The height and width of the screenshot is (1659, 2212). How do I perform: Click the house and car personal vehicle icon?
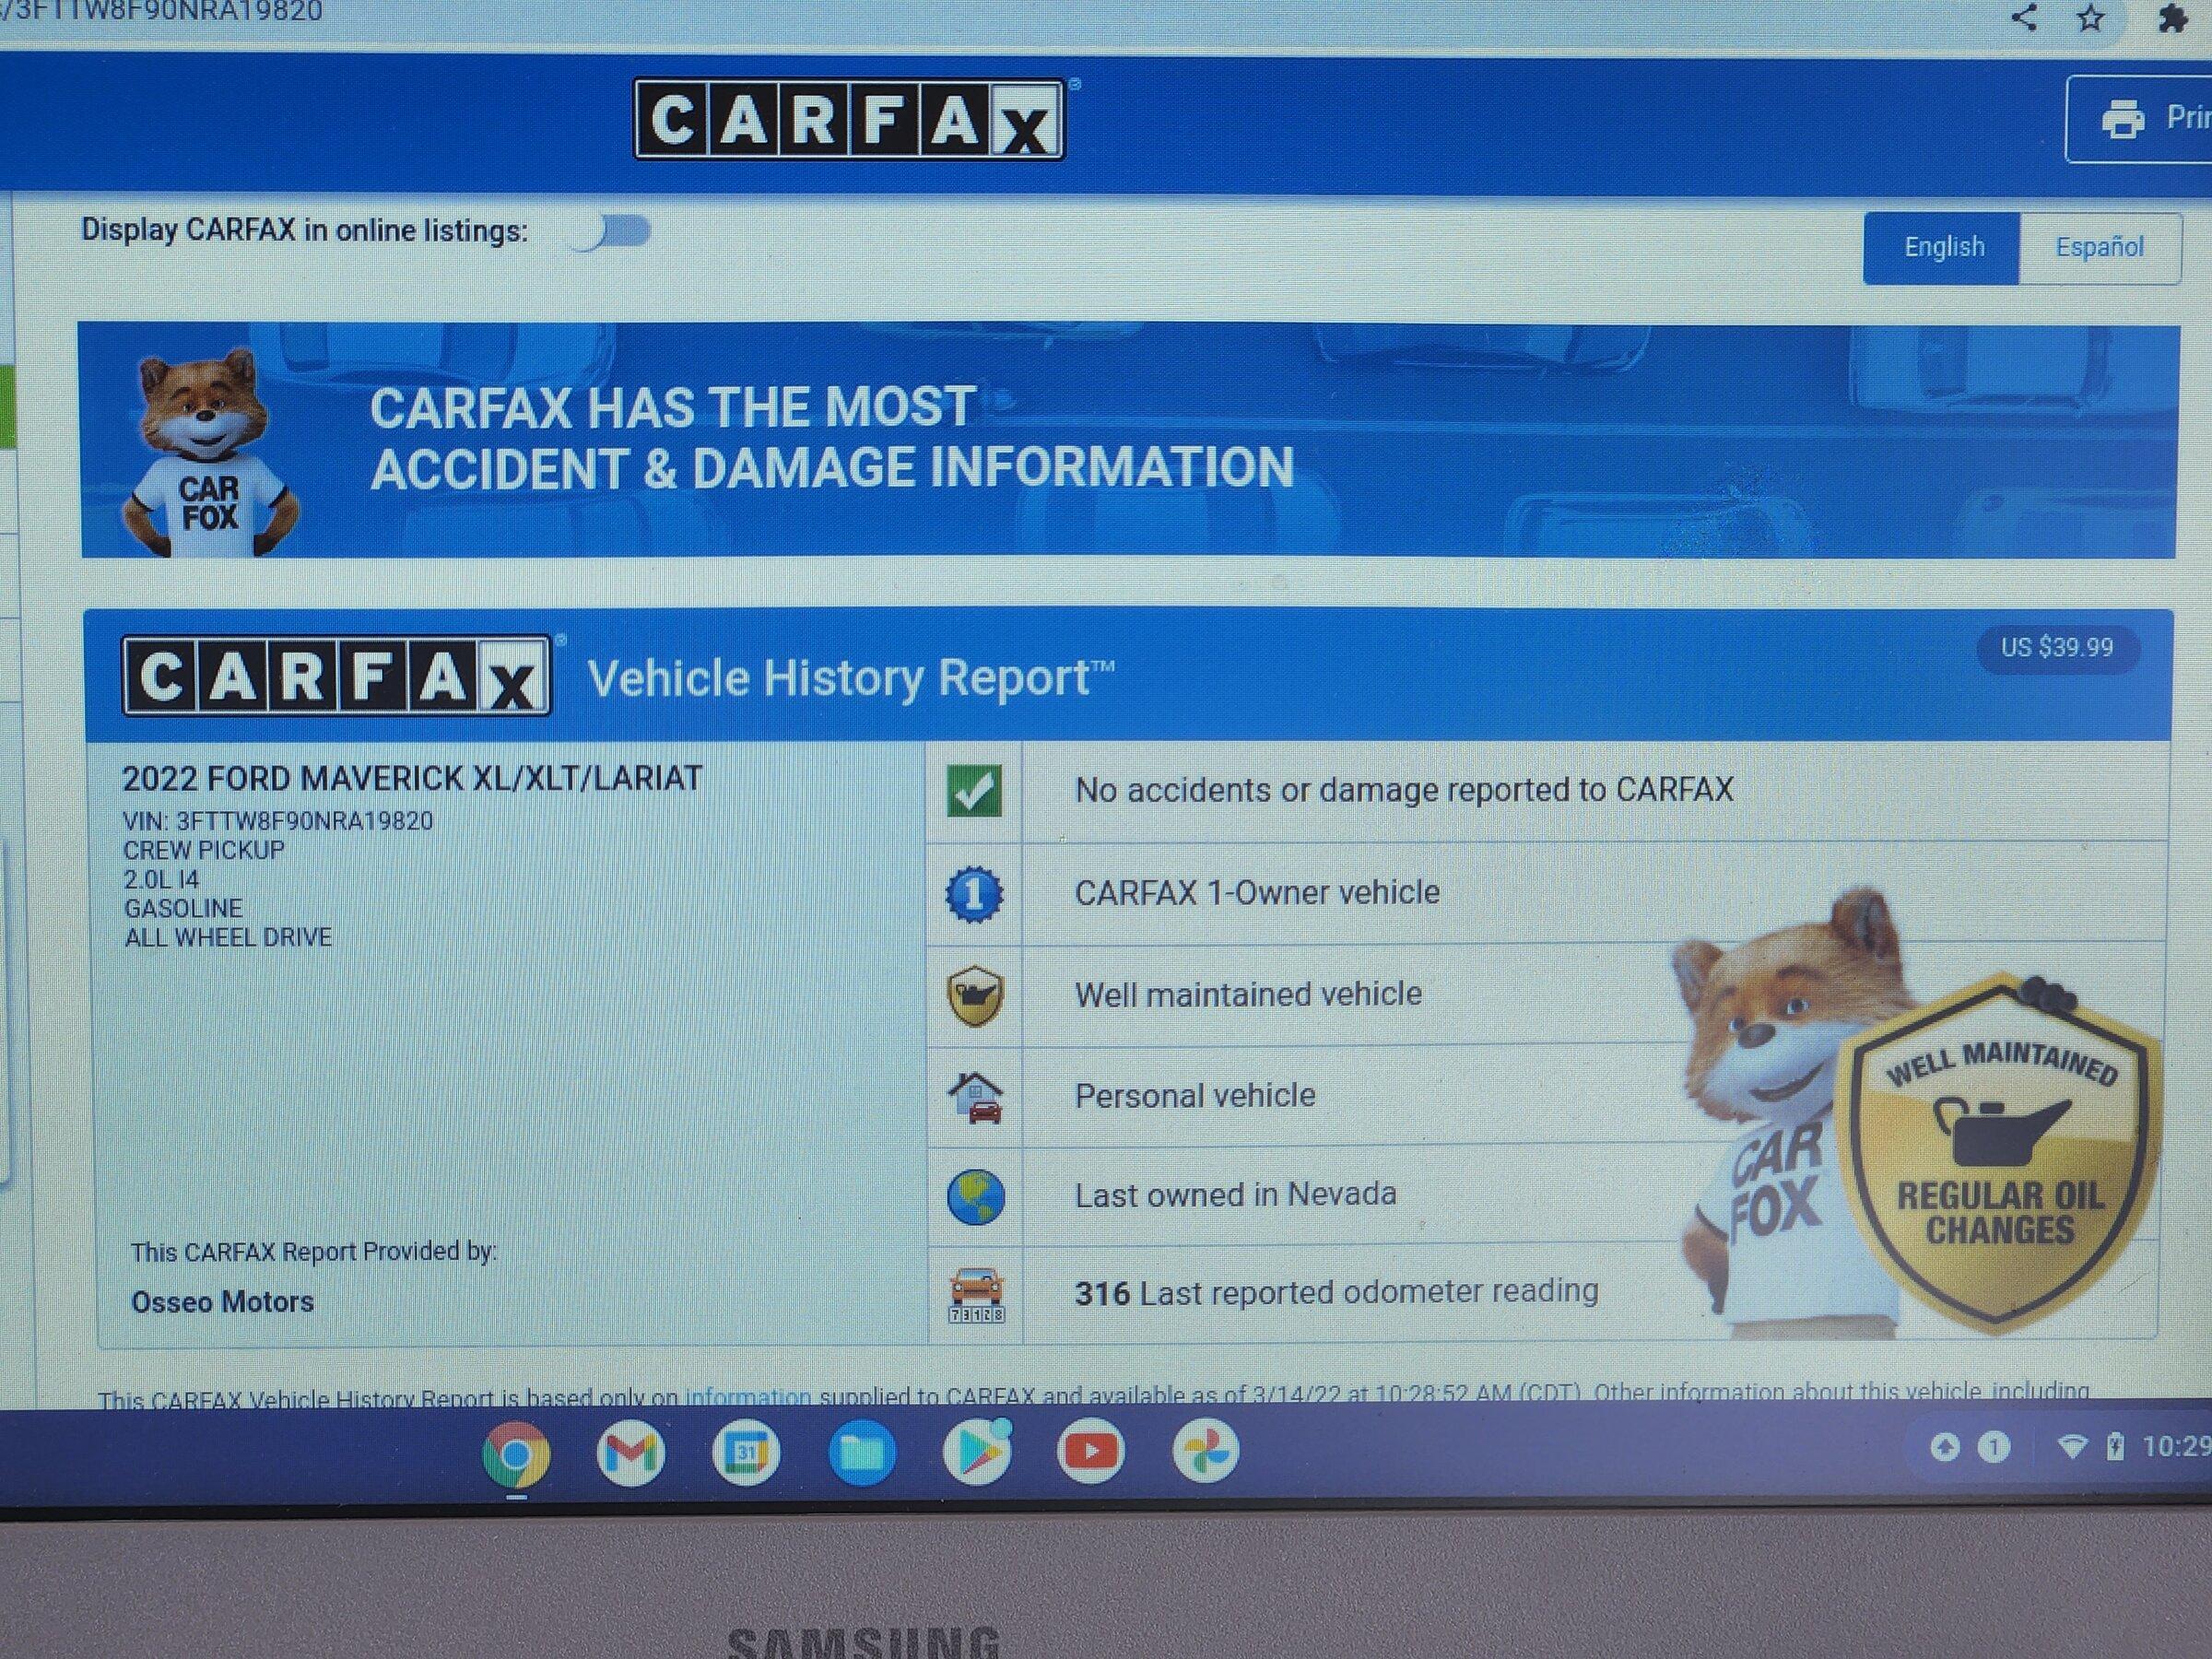click(976, 1098)
